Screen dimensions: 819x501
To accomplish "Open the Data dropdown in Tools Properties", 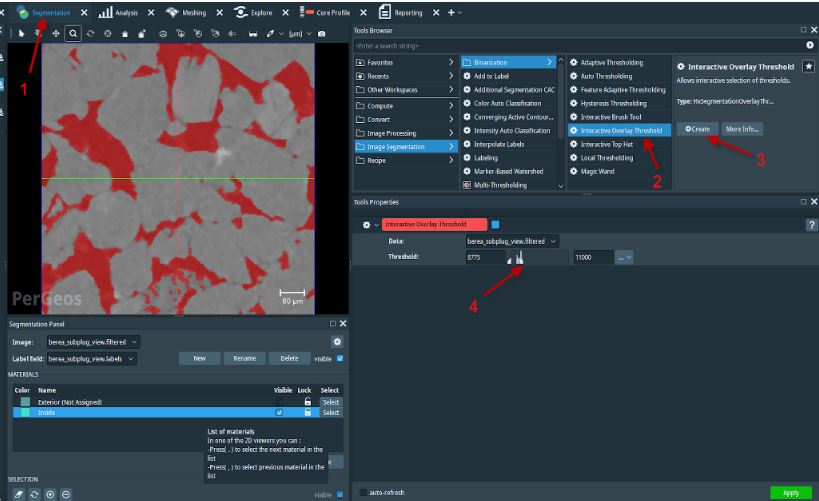I will [512, 241].
